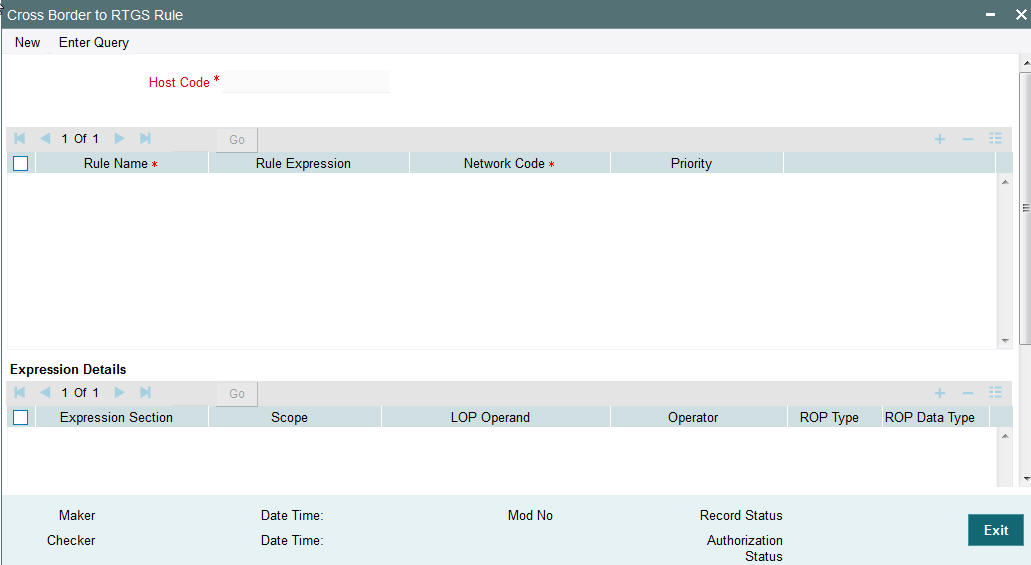1031x565 pixels.
Task: Minimize the Cross Border to RTGS Rule window
Action: 990,14
